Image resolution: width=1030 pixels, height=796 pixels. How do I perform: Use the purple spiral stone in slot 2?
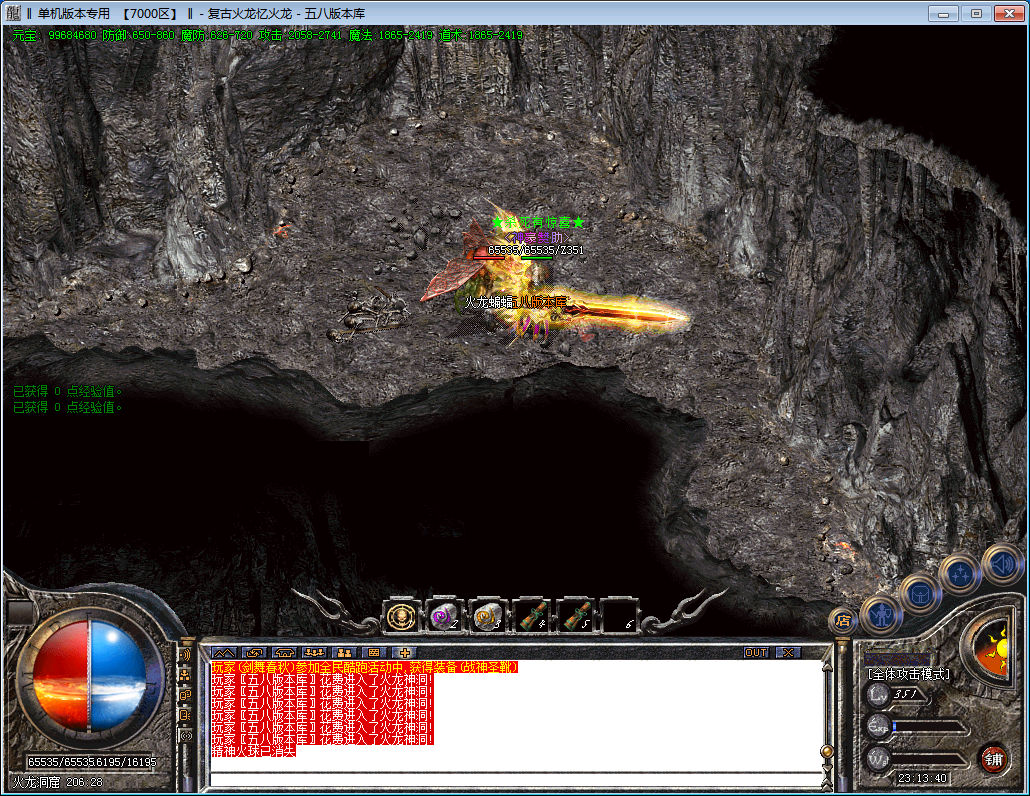click(x=444, y=616)
